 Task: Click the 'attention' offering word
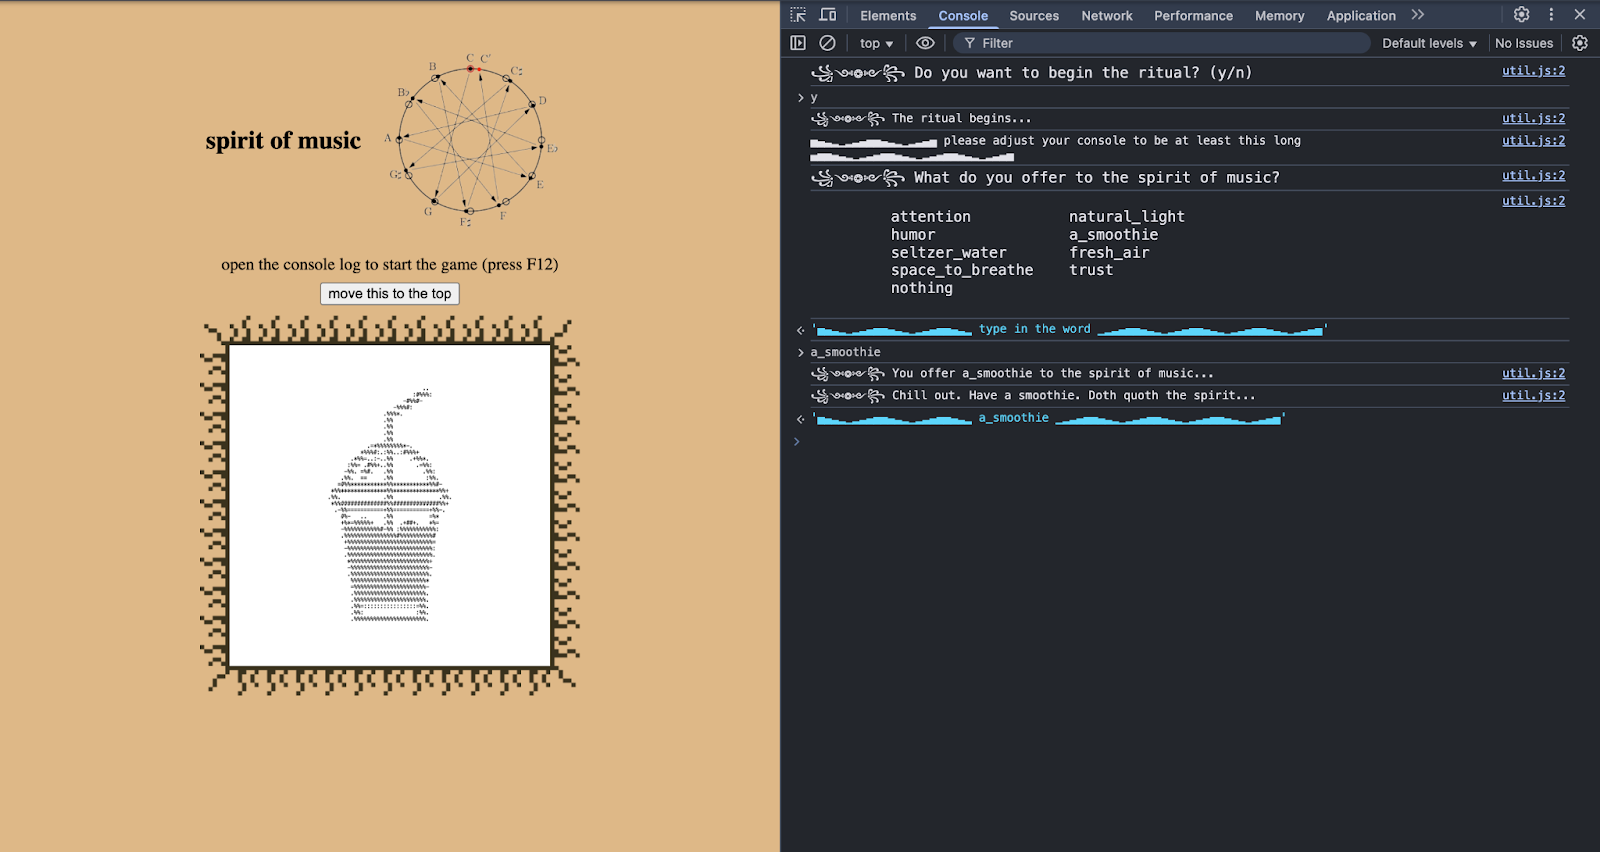[930, 217]
